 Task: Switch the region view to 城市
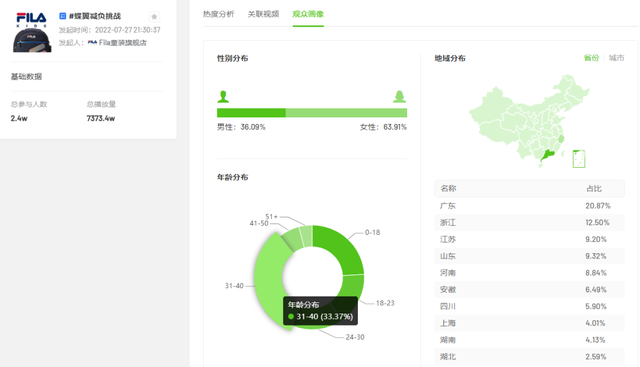click(x=616, y=58)
